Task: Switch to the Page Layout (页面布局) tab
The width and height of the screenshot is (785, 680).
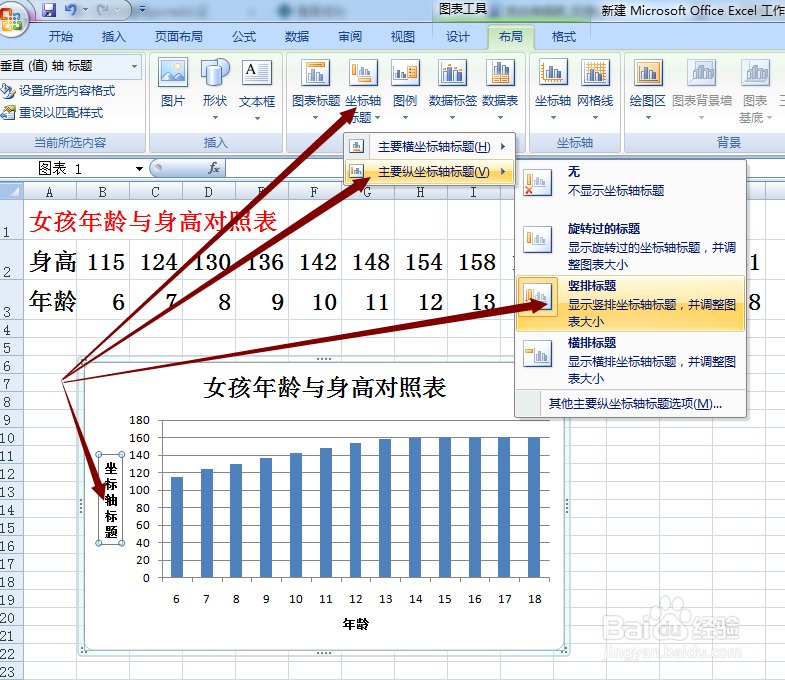Action: click(178, 37)
